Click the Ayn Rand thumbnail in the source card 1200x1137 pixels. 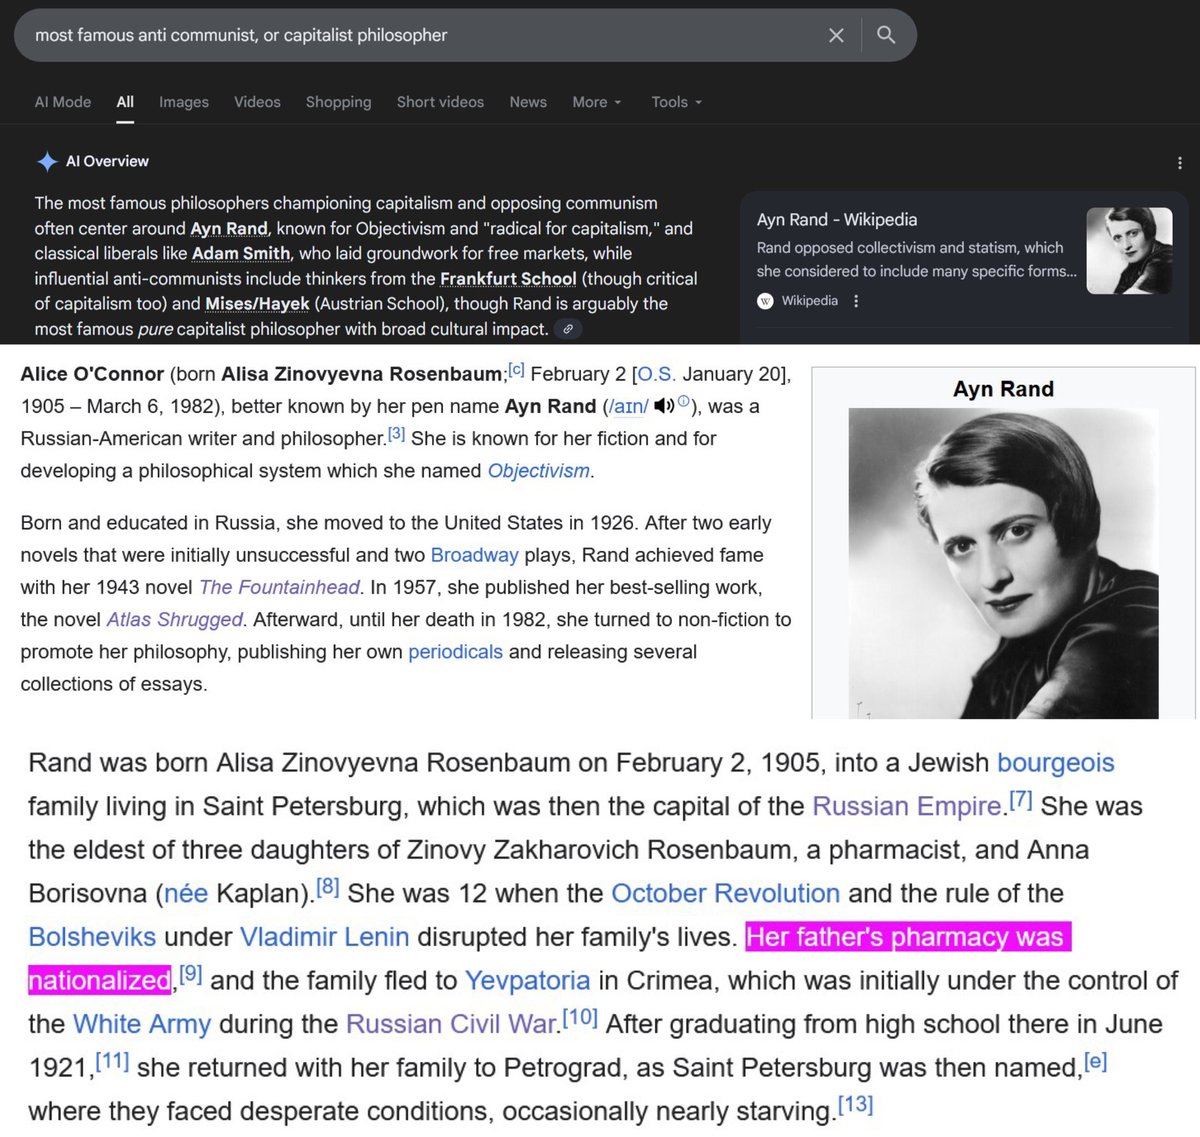[1129, 251]
